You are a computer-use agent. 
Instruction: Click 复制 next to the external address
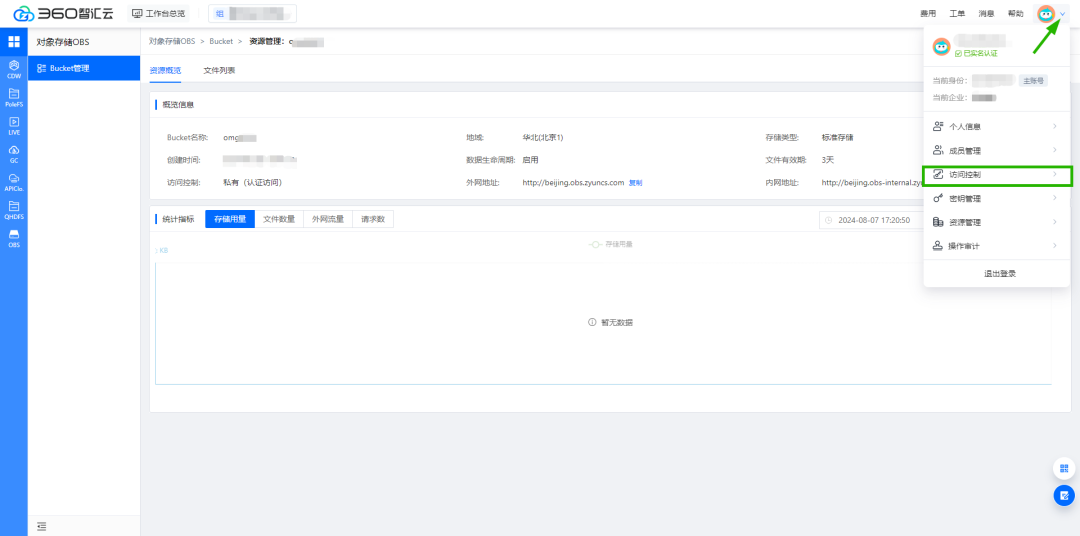(x=636, y=183)
